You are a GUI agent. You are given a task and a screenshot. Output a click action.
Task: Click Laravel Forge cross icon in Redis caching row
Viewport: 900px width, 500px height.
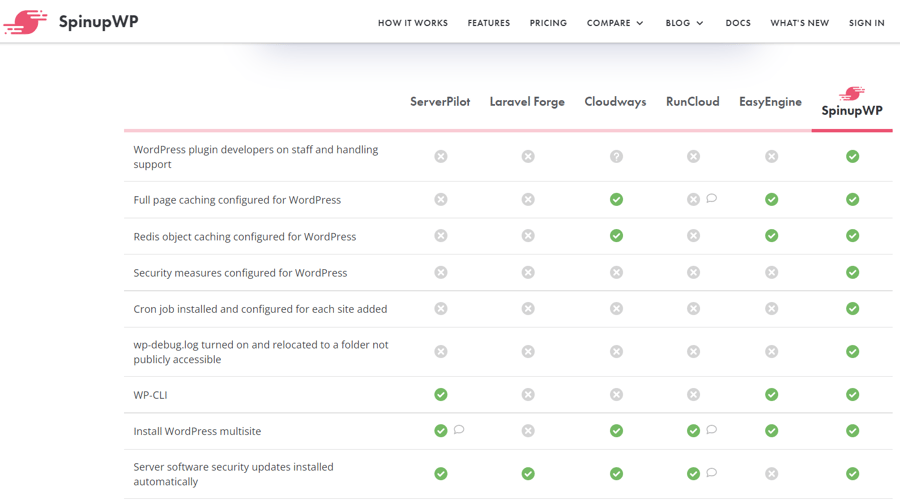[528, 235]
